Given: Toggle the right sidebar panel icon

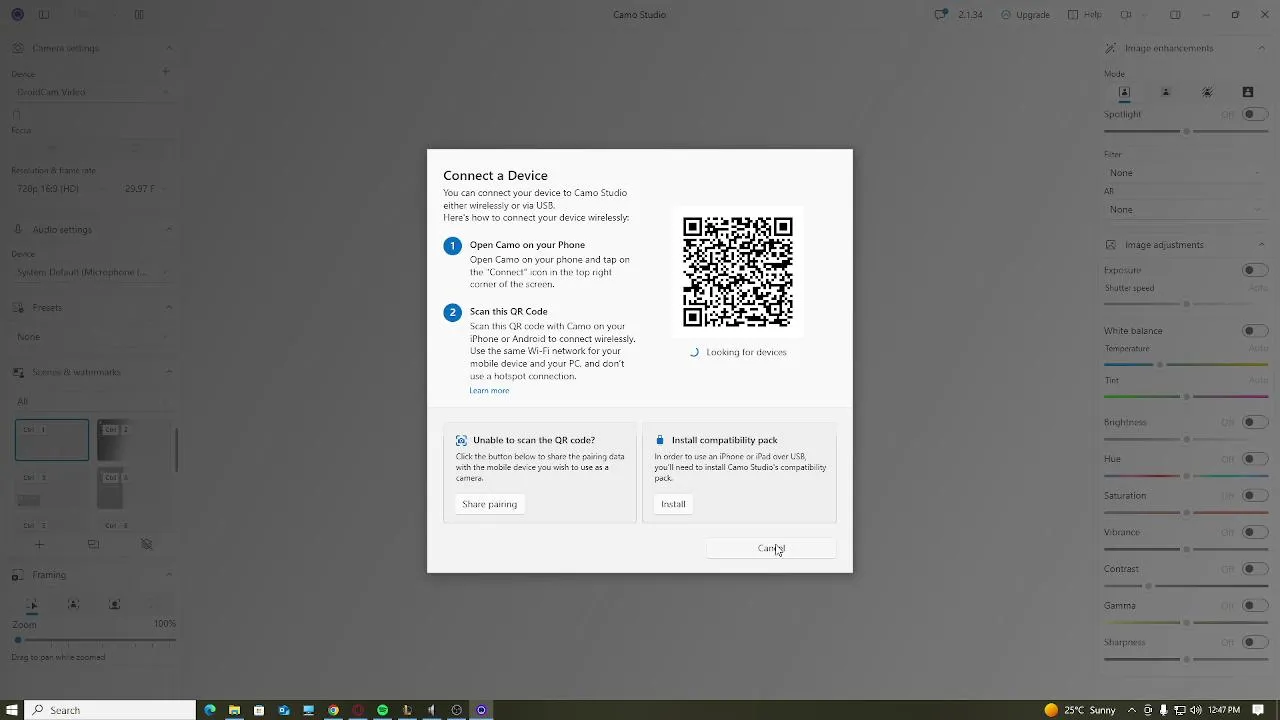Looking at the screenshot, I should [1175, 14].
